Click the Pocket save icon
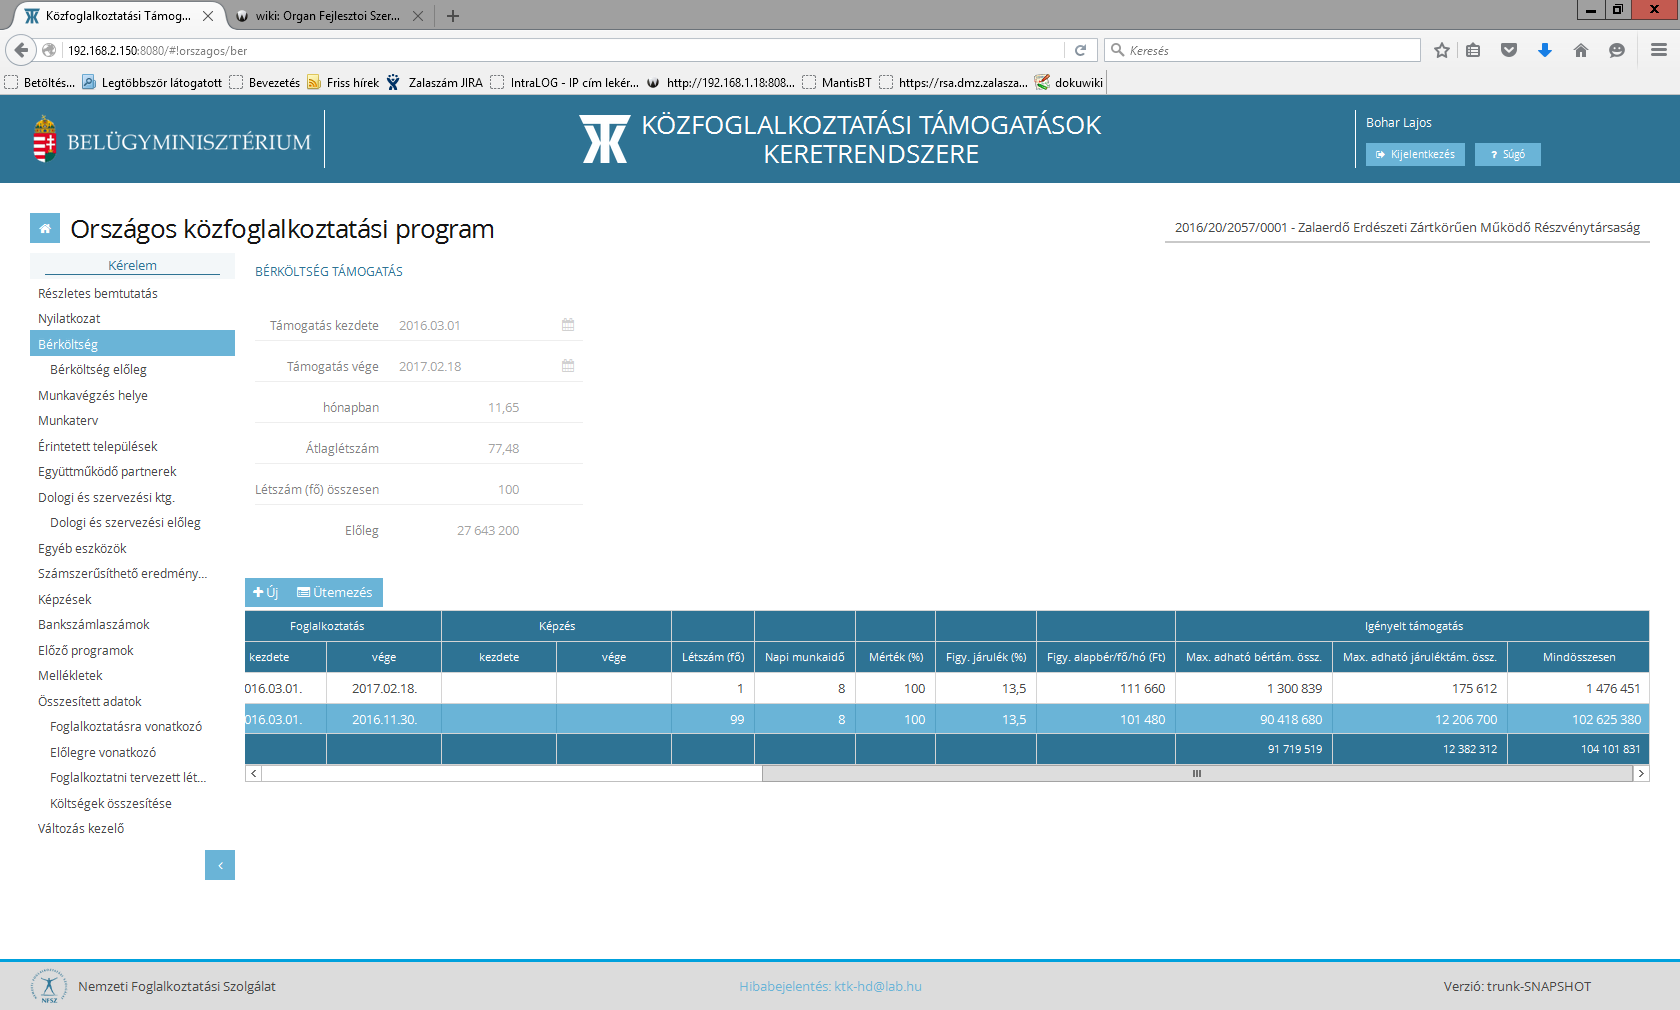The height and width of the screenshot is (1010, 1680). pyautogui.click(x=1509, y=50)
